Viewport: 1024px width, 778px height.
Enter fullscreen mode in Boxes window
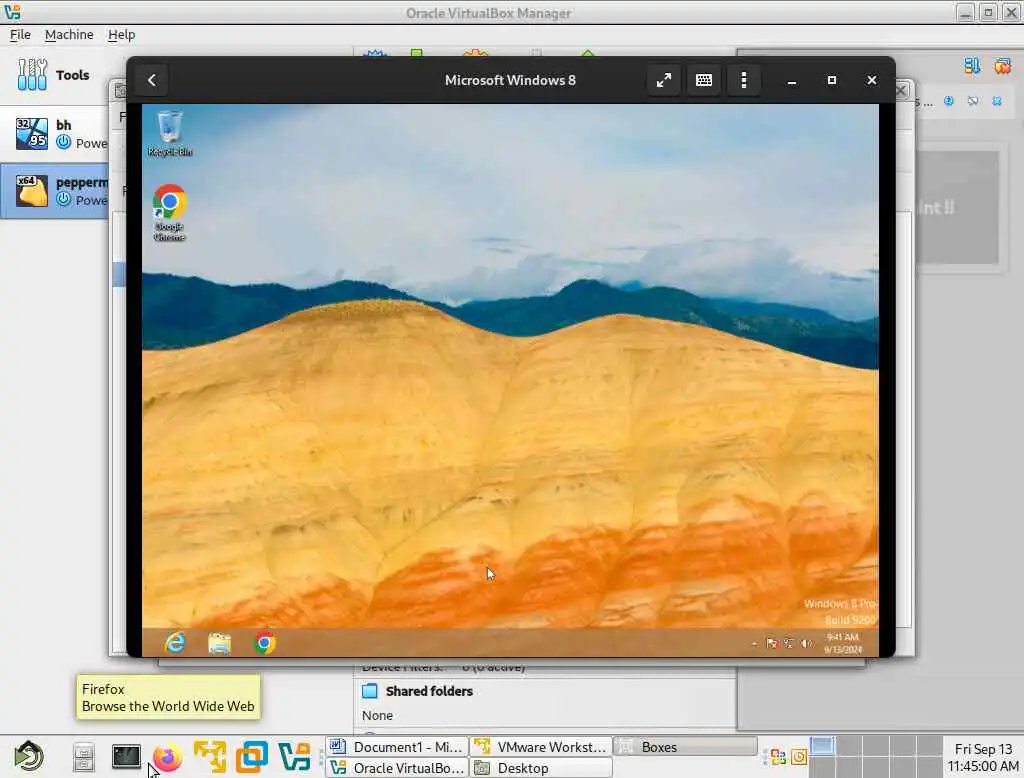(664, 80)
